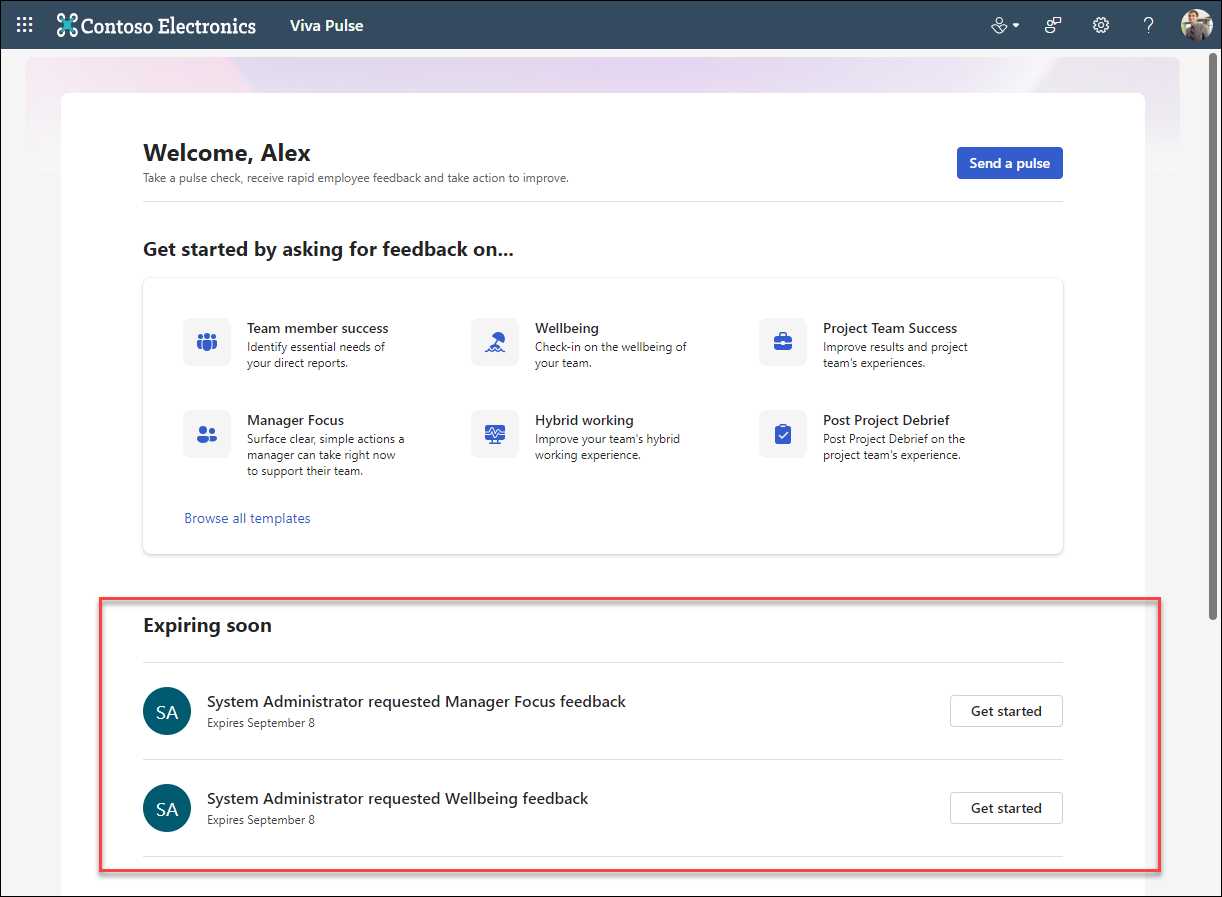Viewport: 1222px width, 897px height.
Task: Click the Project Team Success briefcase icon
Action: click(783, 342)
